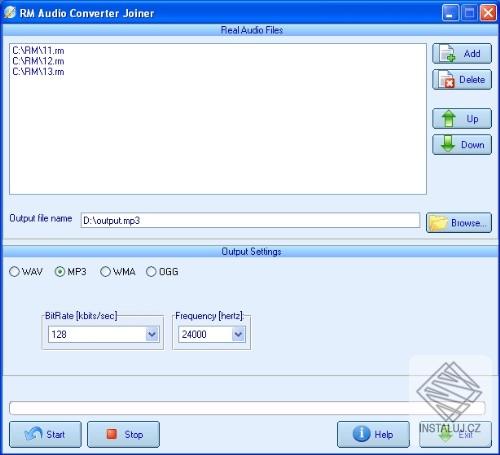Open the Browse folder dialog
This screenshot has height=455, width=500.
coord(459,222)
